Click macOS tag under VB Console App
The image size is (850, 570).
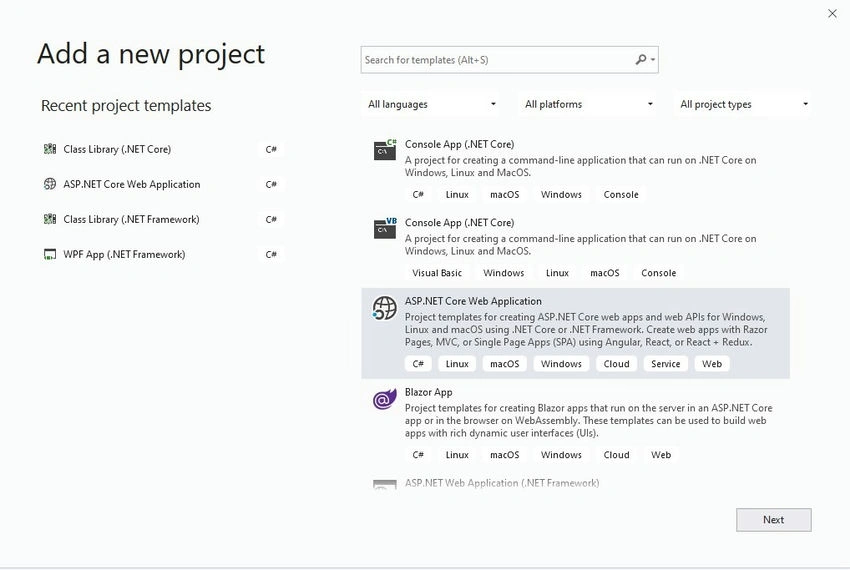pos(604,273)
